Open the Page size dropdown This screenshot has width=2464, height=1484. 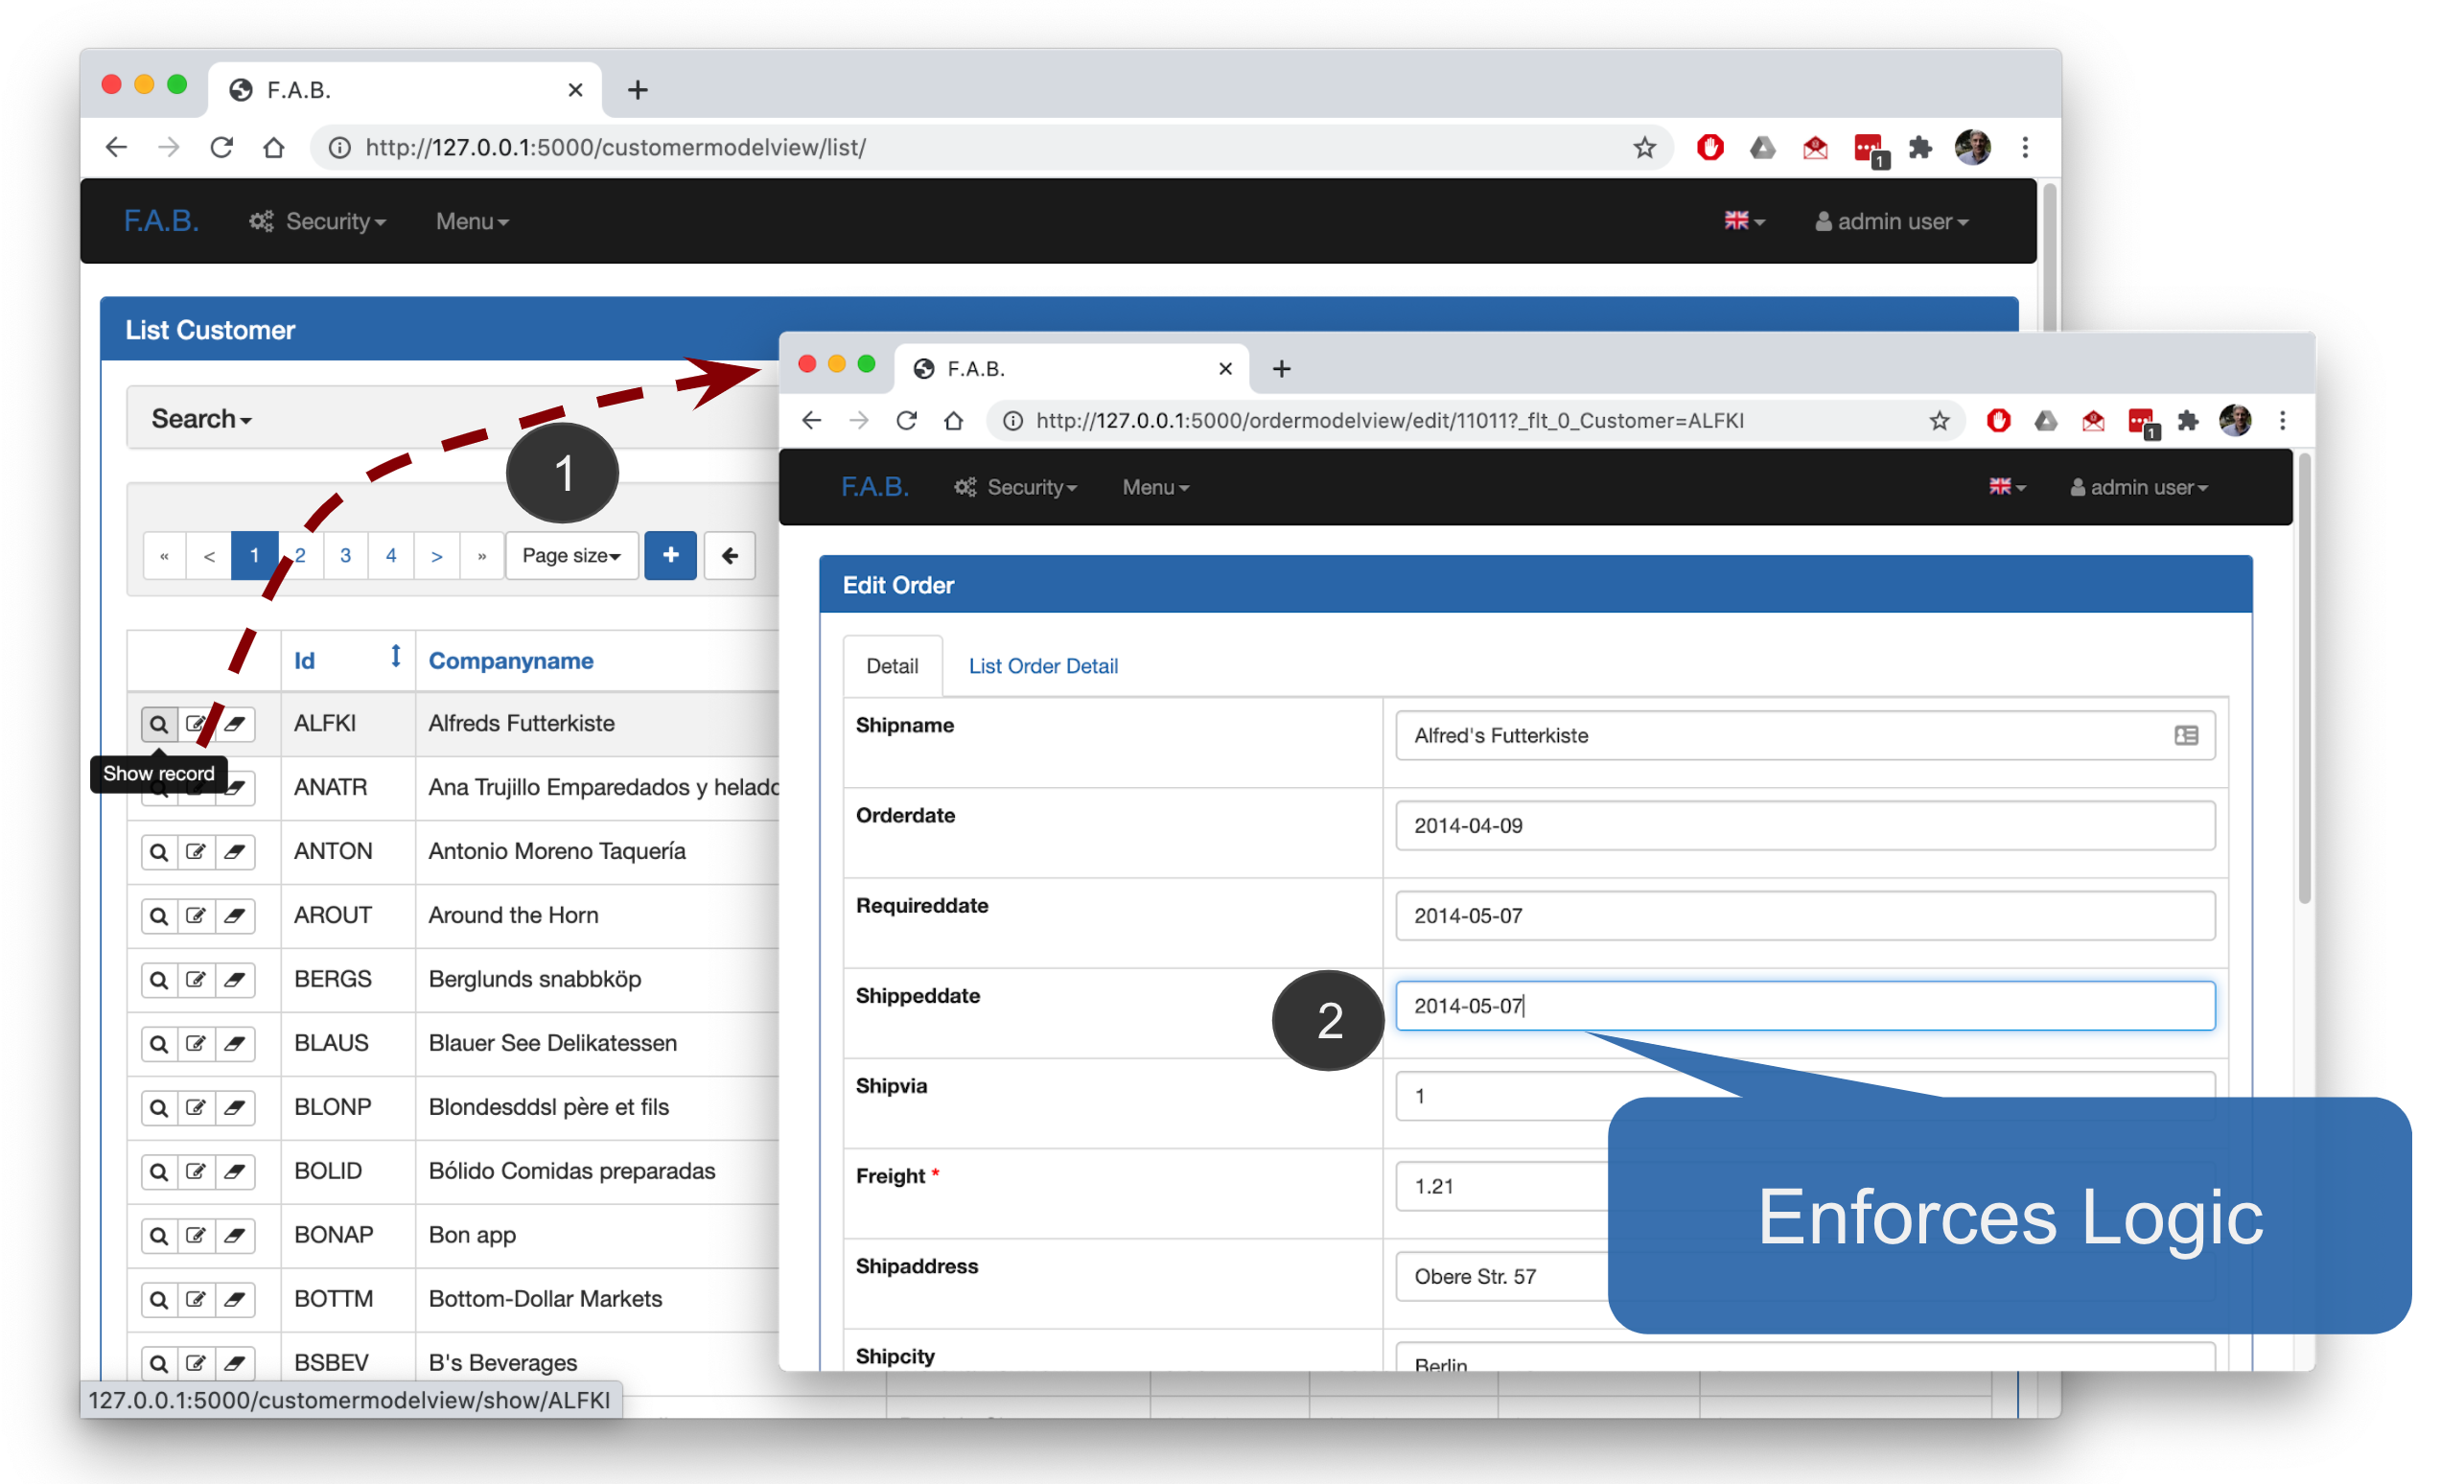tap(571, 556)
